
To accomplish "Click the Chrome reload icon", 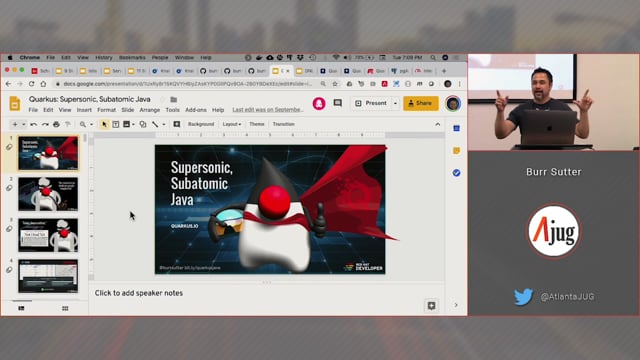I will point(31,84).
